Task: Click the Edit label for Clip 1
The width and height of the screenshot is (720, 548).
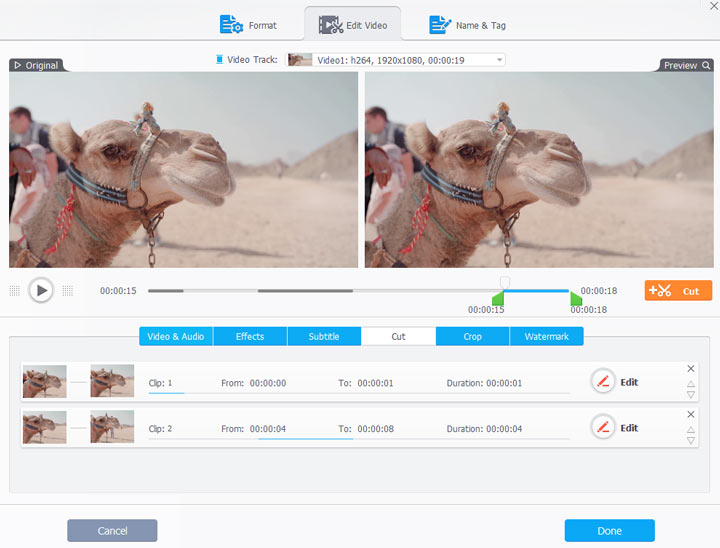Action: [629, 382]
